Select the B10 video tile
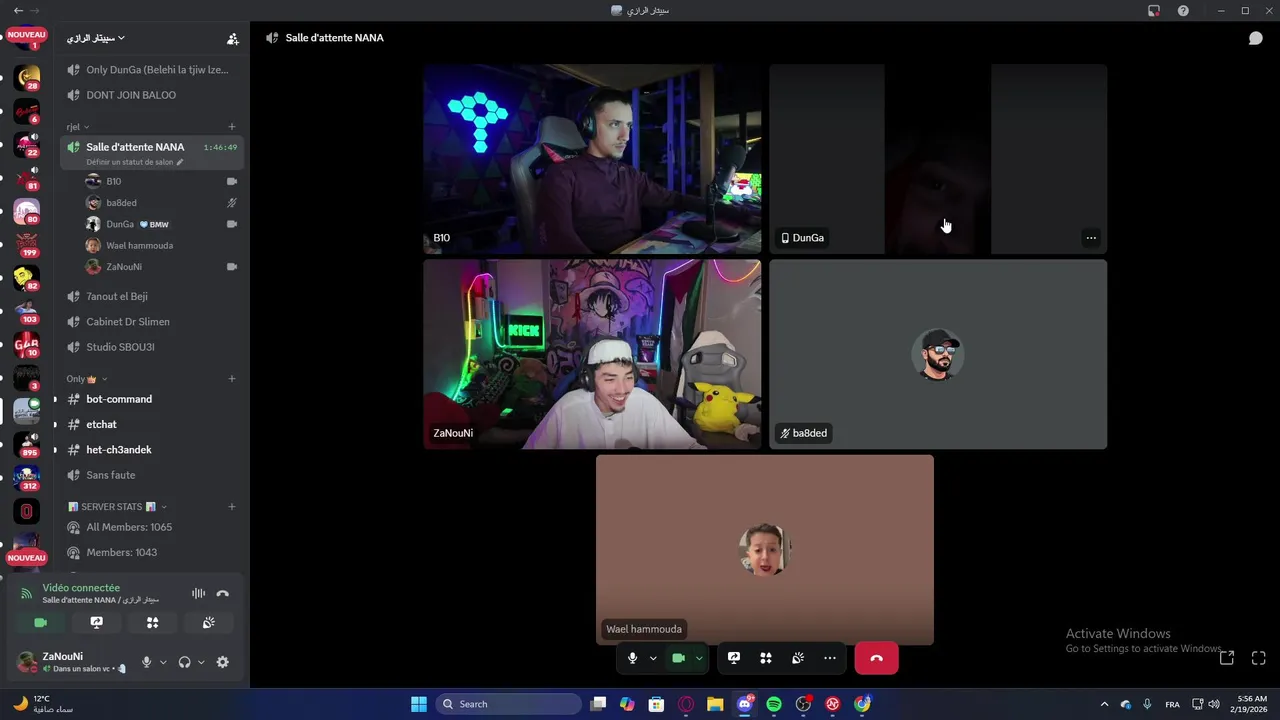This screenshot has height=720, width=1280. [x=592, y=159]
